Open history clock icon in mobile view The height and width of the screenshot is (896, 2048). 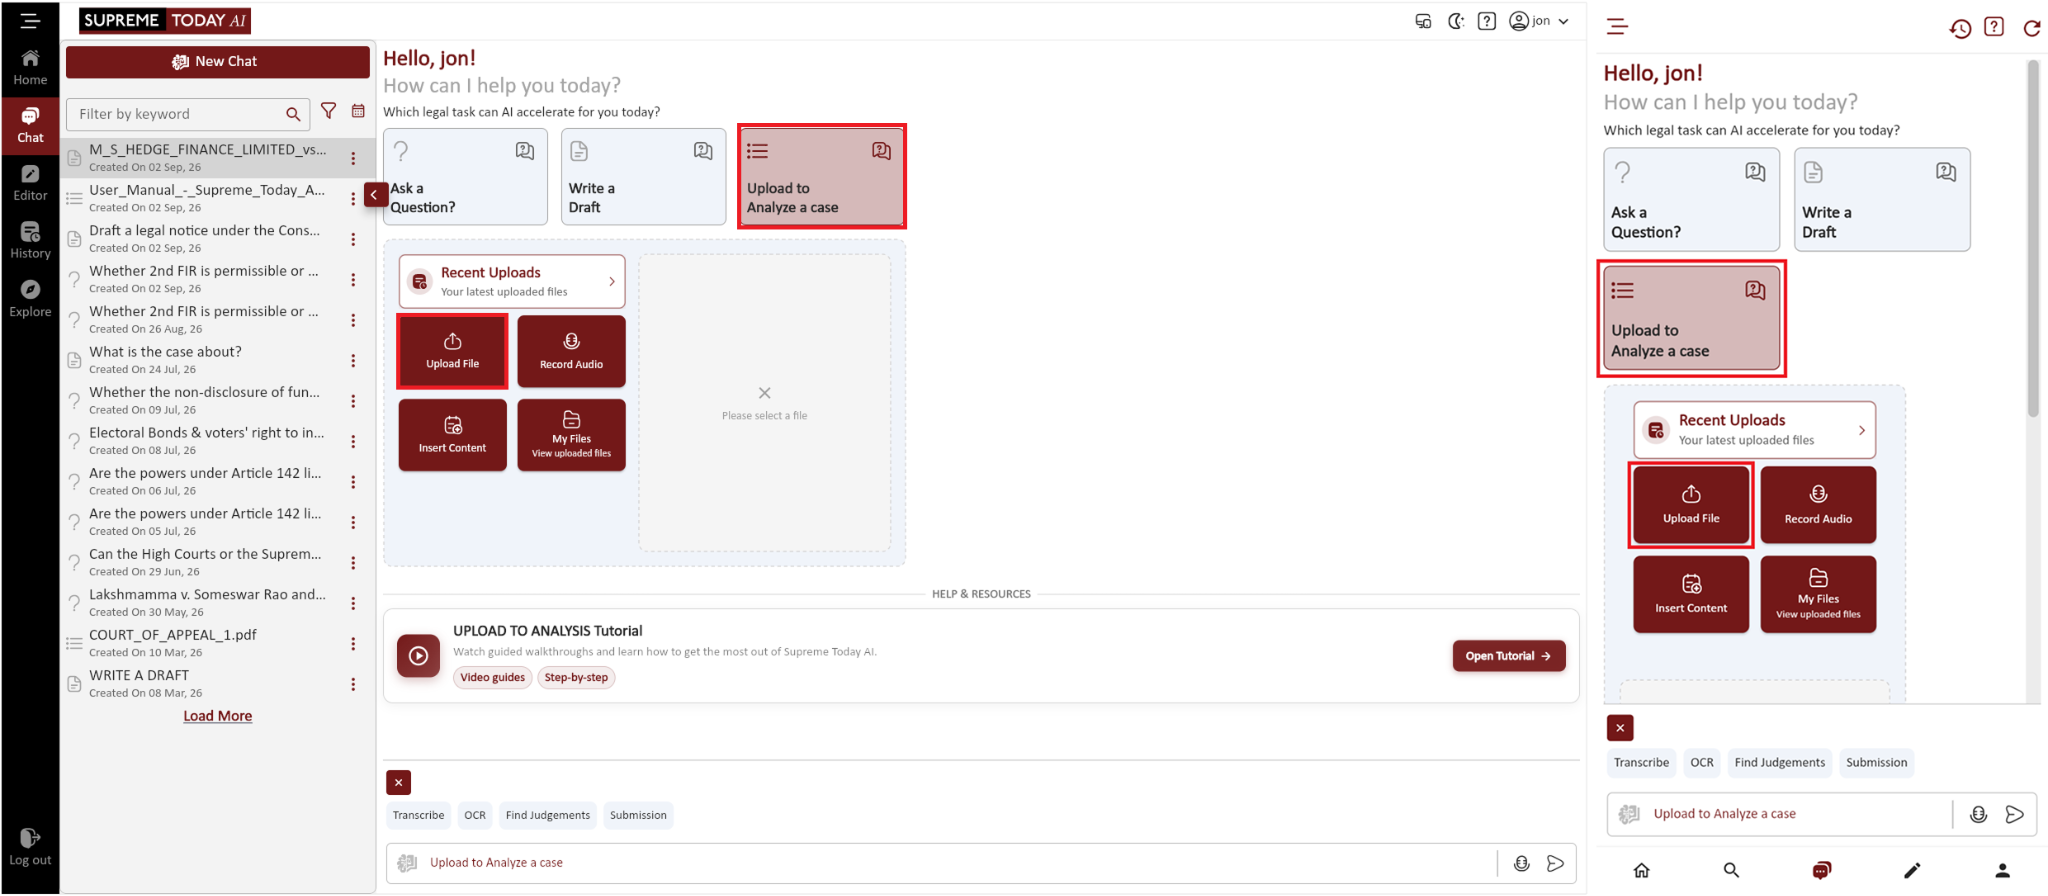pyautogui.click(x=1960, y=28)
